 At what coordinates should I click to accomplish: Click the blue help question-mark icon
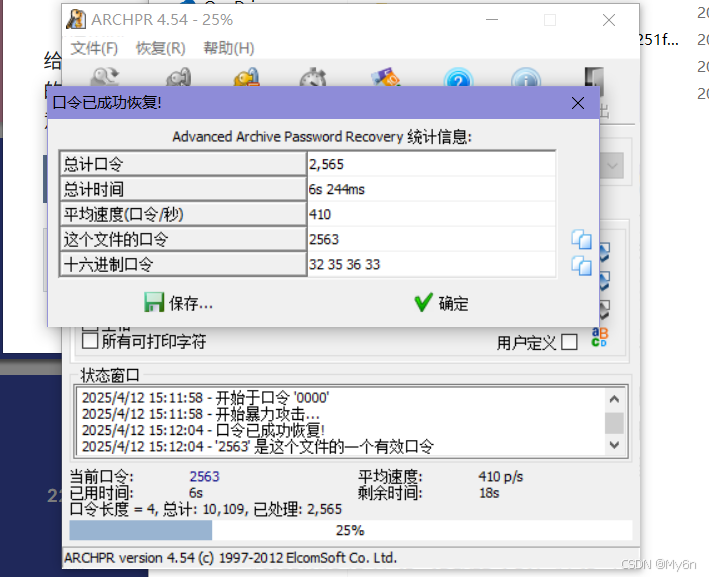coord(458,78)
